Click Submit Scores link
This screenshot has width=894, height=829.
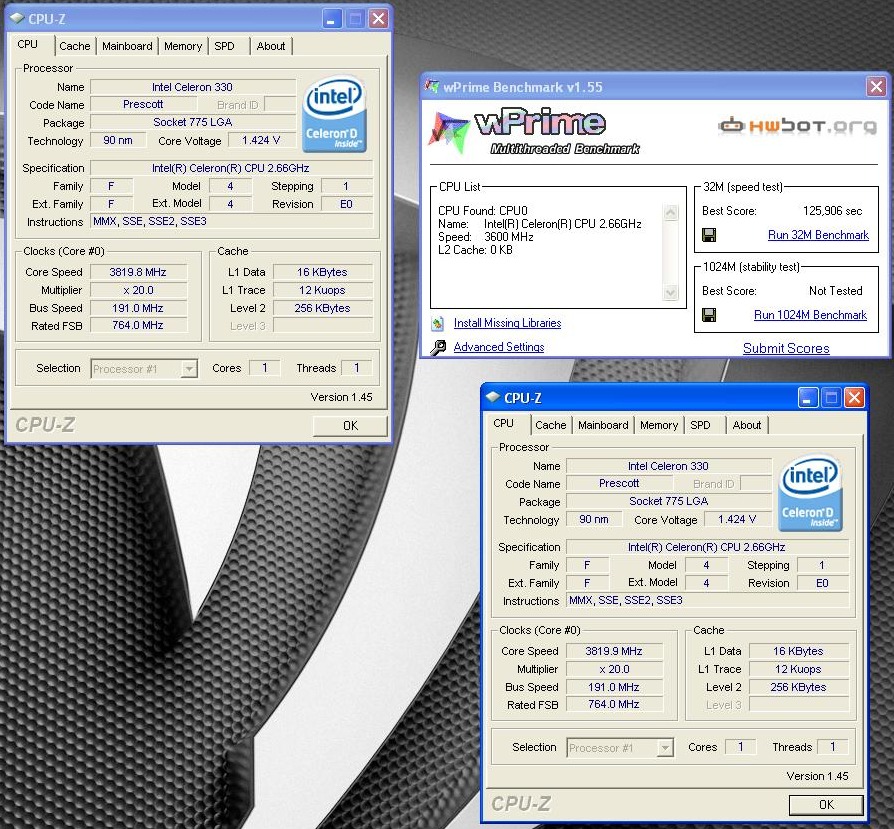(786, 348)
